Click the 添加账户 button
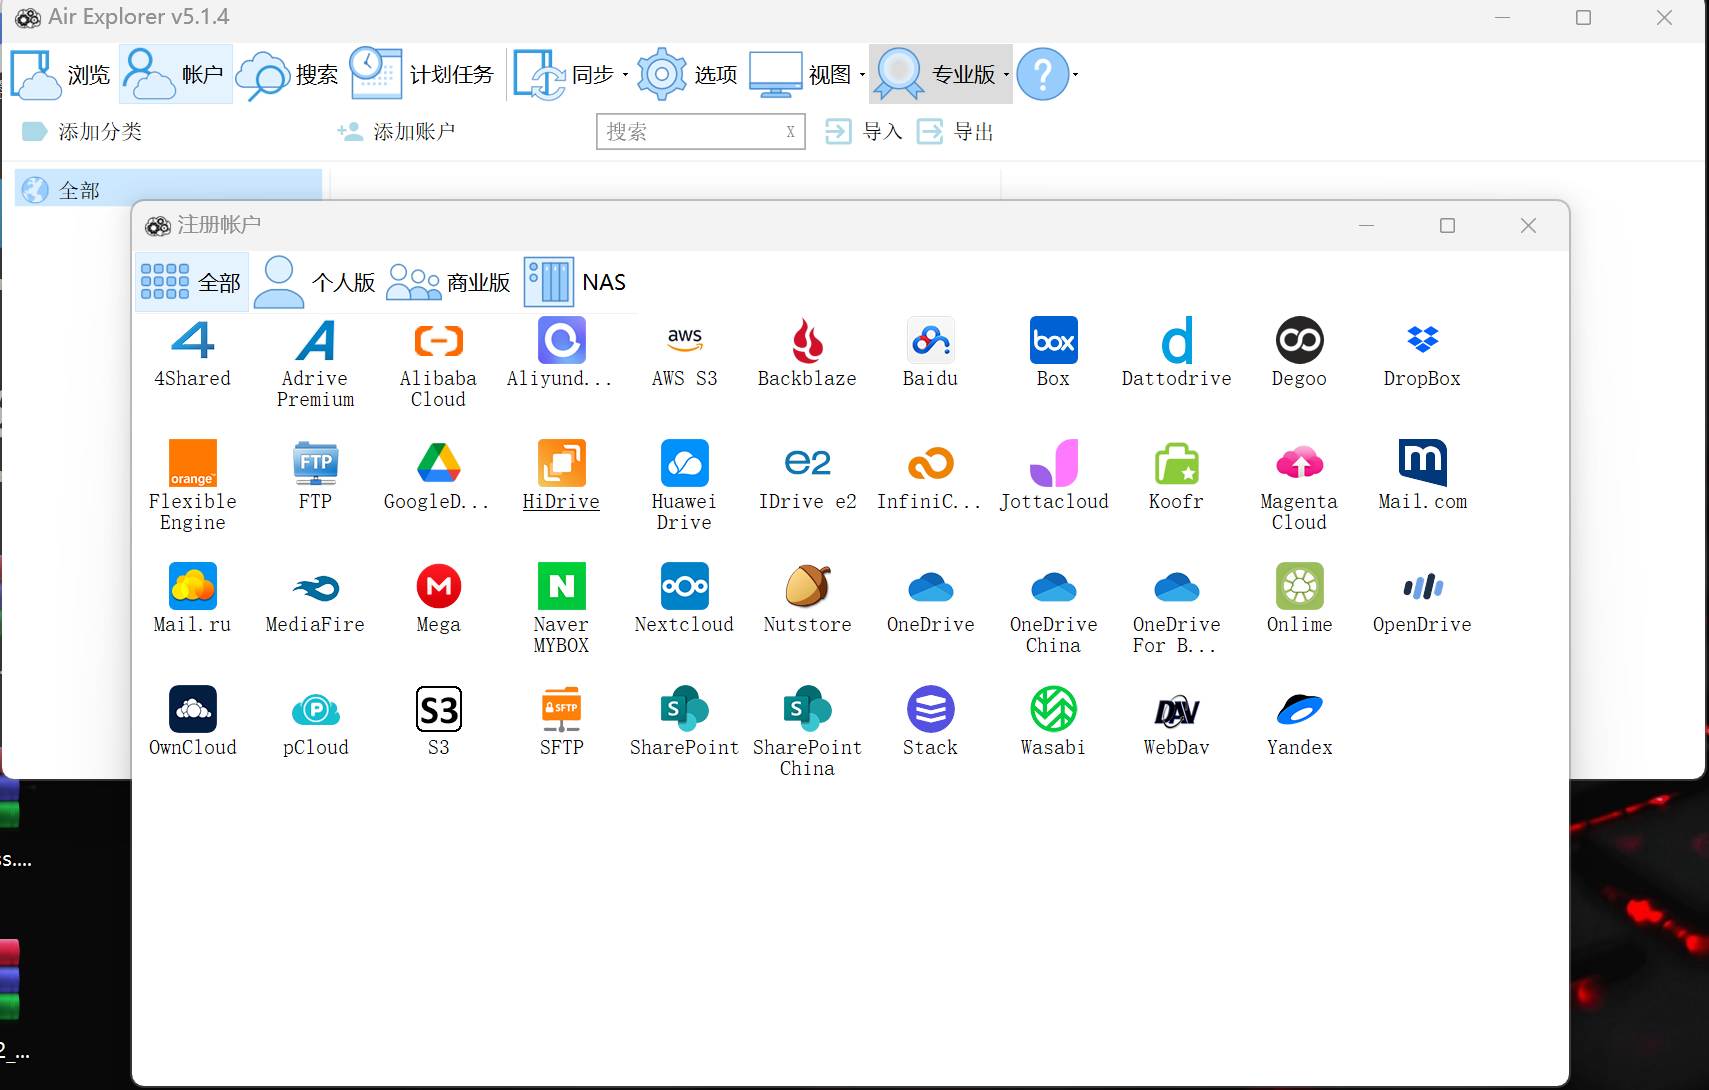The width and height of the screenshot is (1709, 1090). tap(396, 132)
